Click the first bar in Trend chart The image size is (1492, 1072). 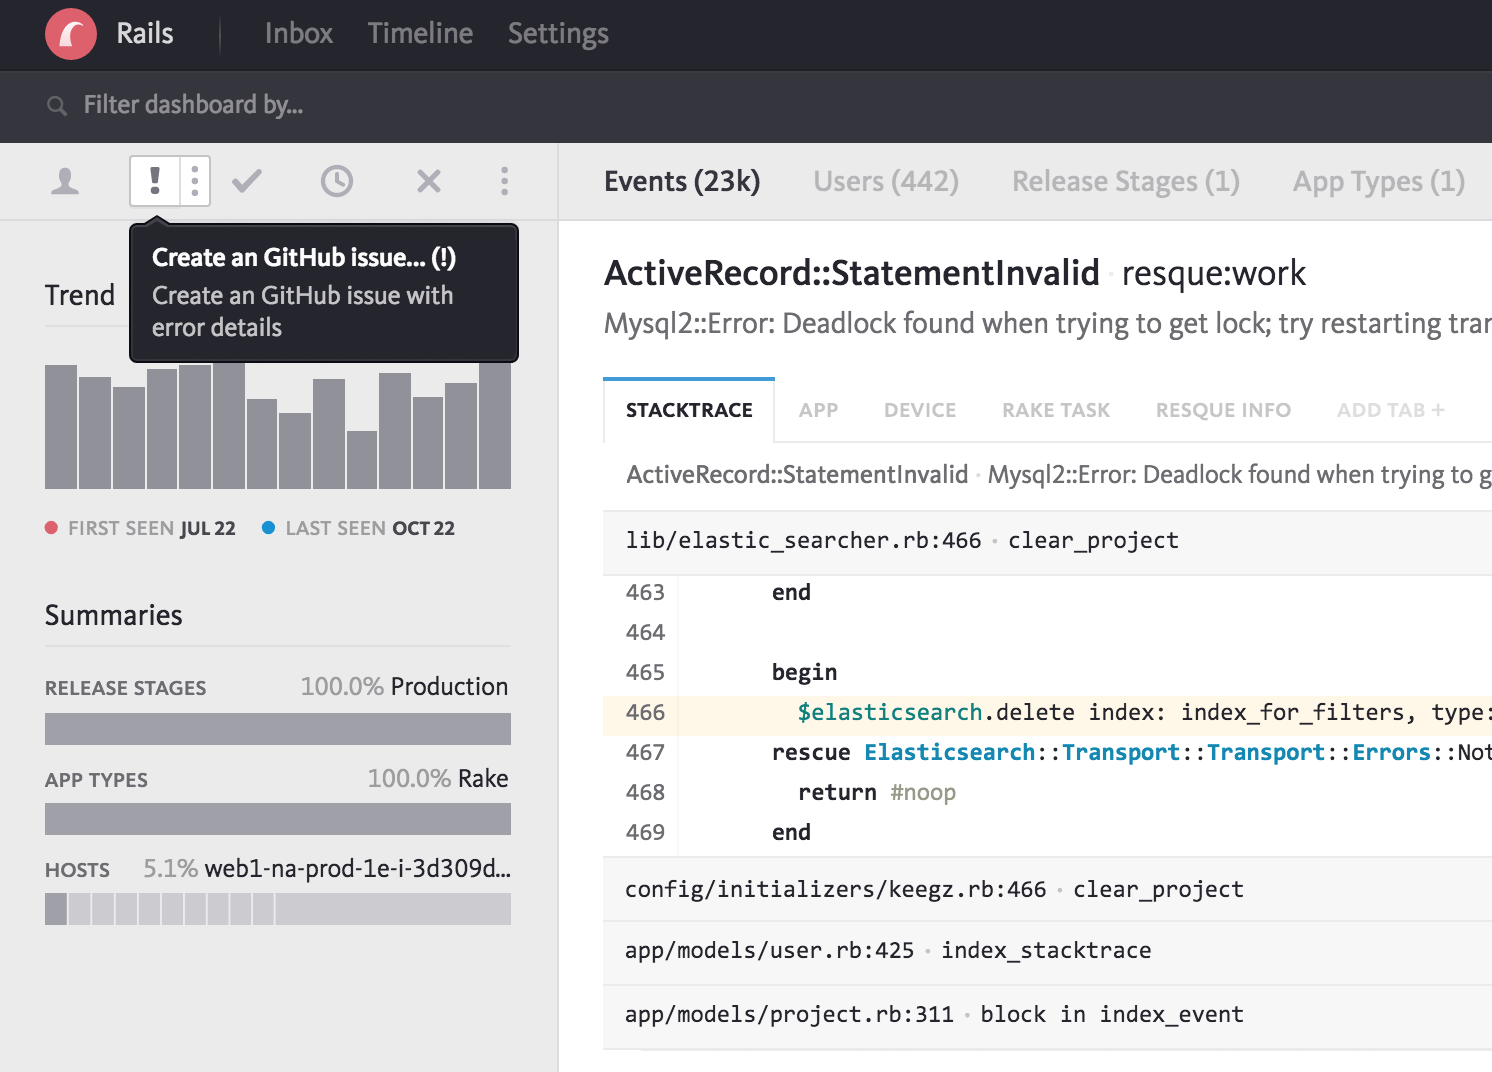click(61, 427)
